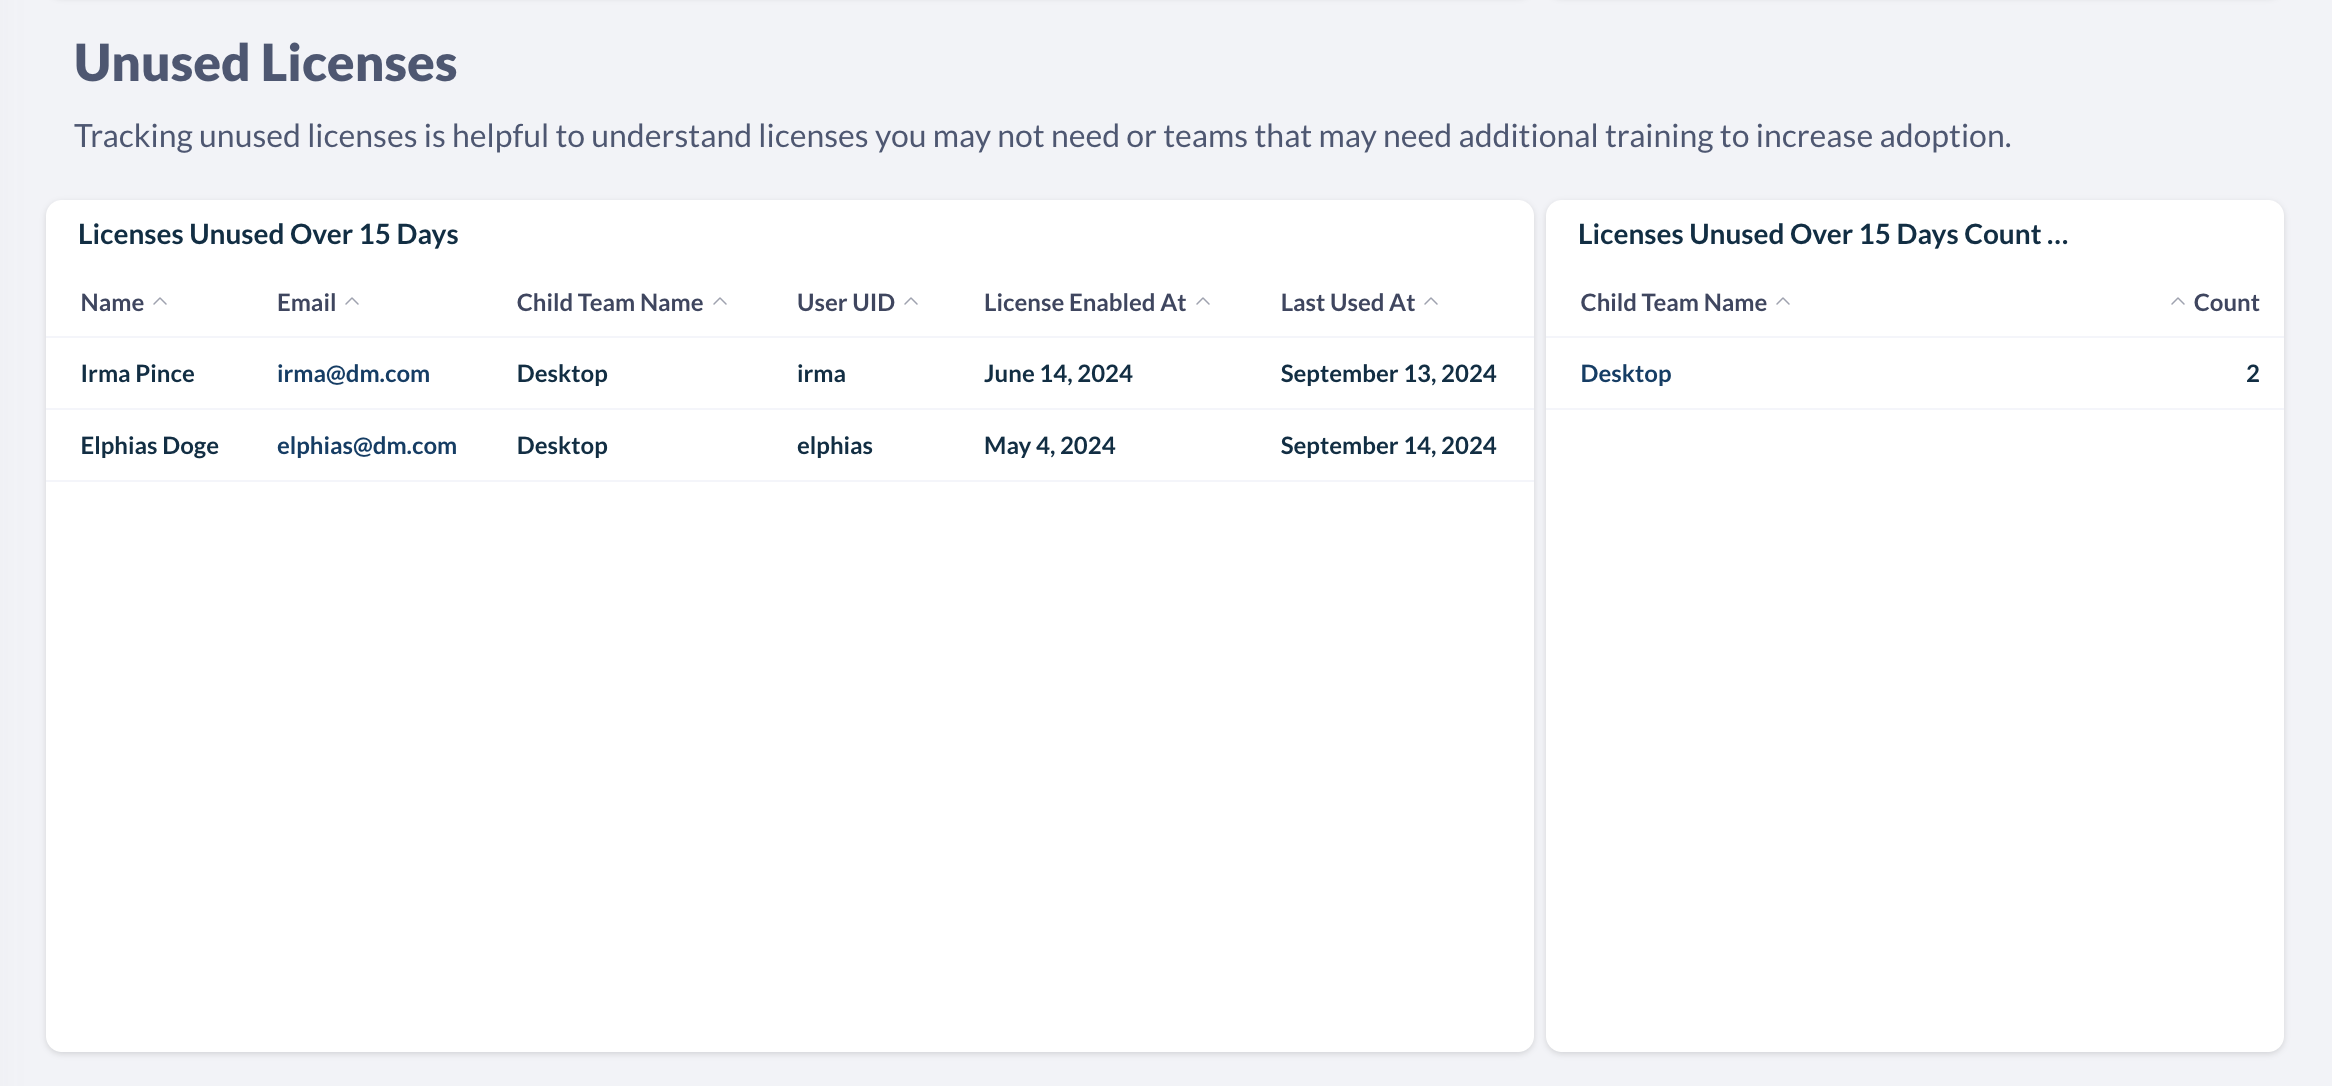Select the Irma Pince name cell
Viewport: 2332px width, 1086px height.
click(137, 373)
